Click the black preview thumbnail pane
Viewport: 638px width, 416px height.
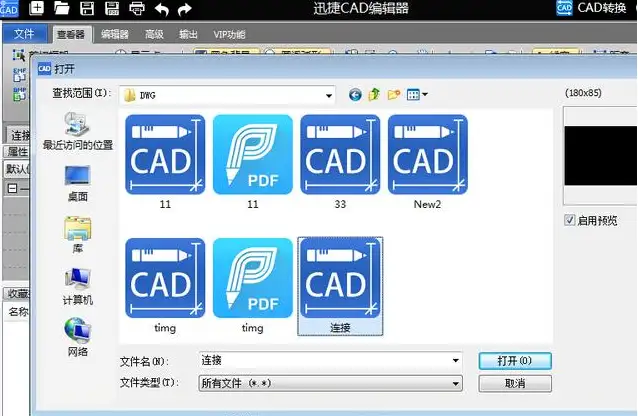[x=601, y=155]
